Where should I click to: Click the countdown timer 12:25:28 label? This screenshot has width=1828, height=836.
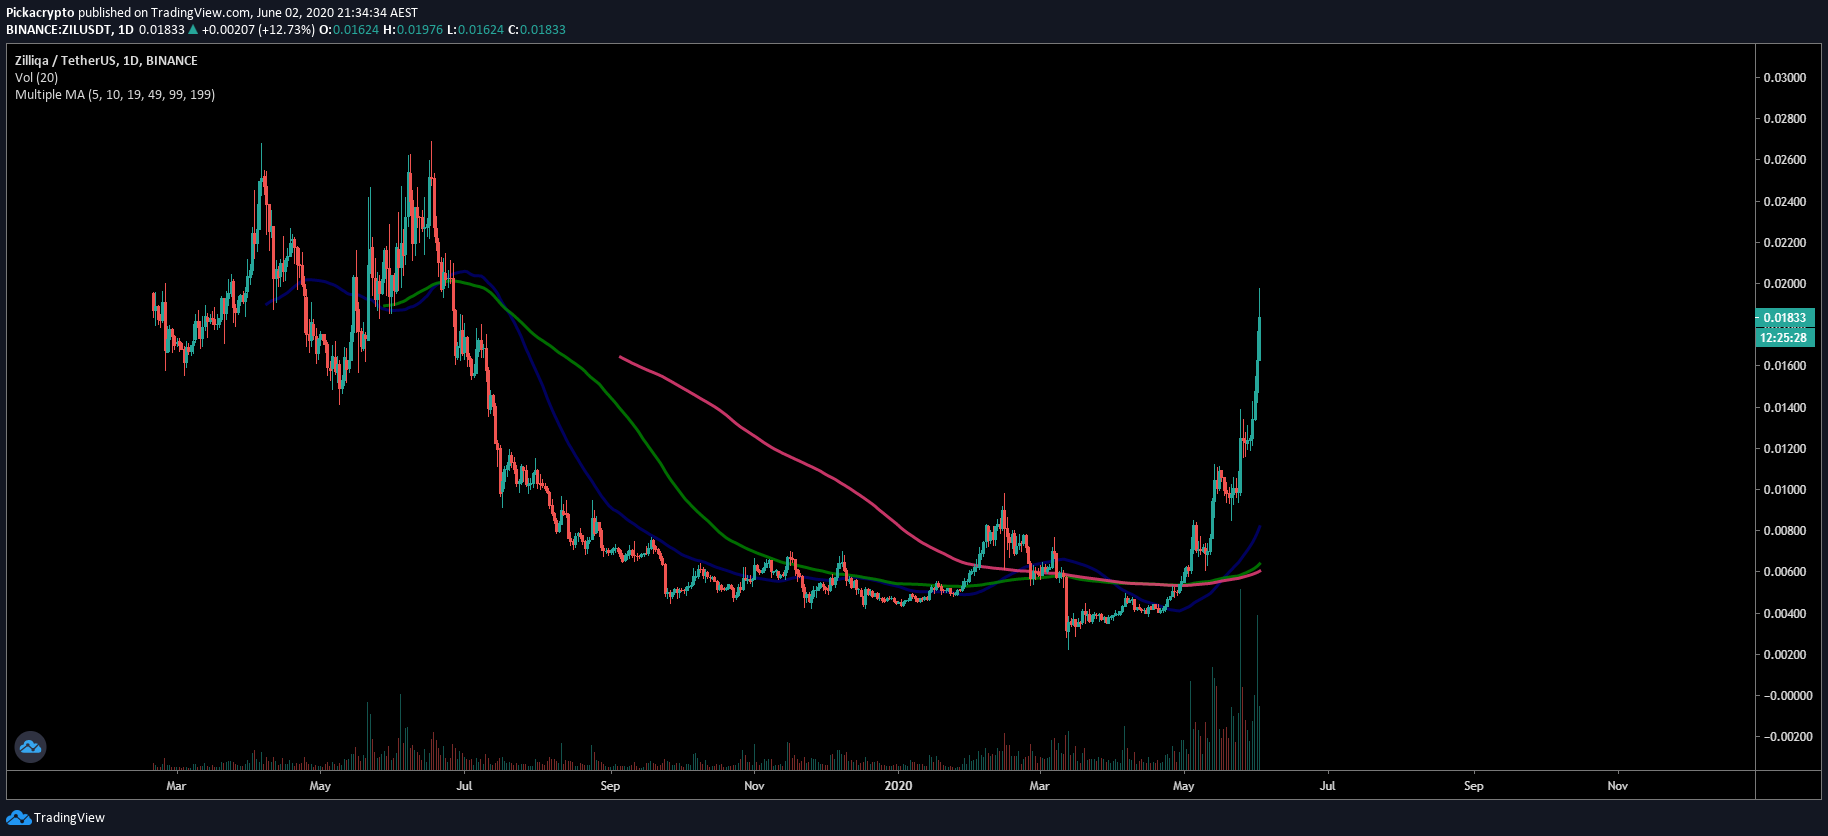(1785, 338)
